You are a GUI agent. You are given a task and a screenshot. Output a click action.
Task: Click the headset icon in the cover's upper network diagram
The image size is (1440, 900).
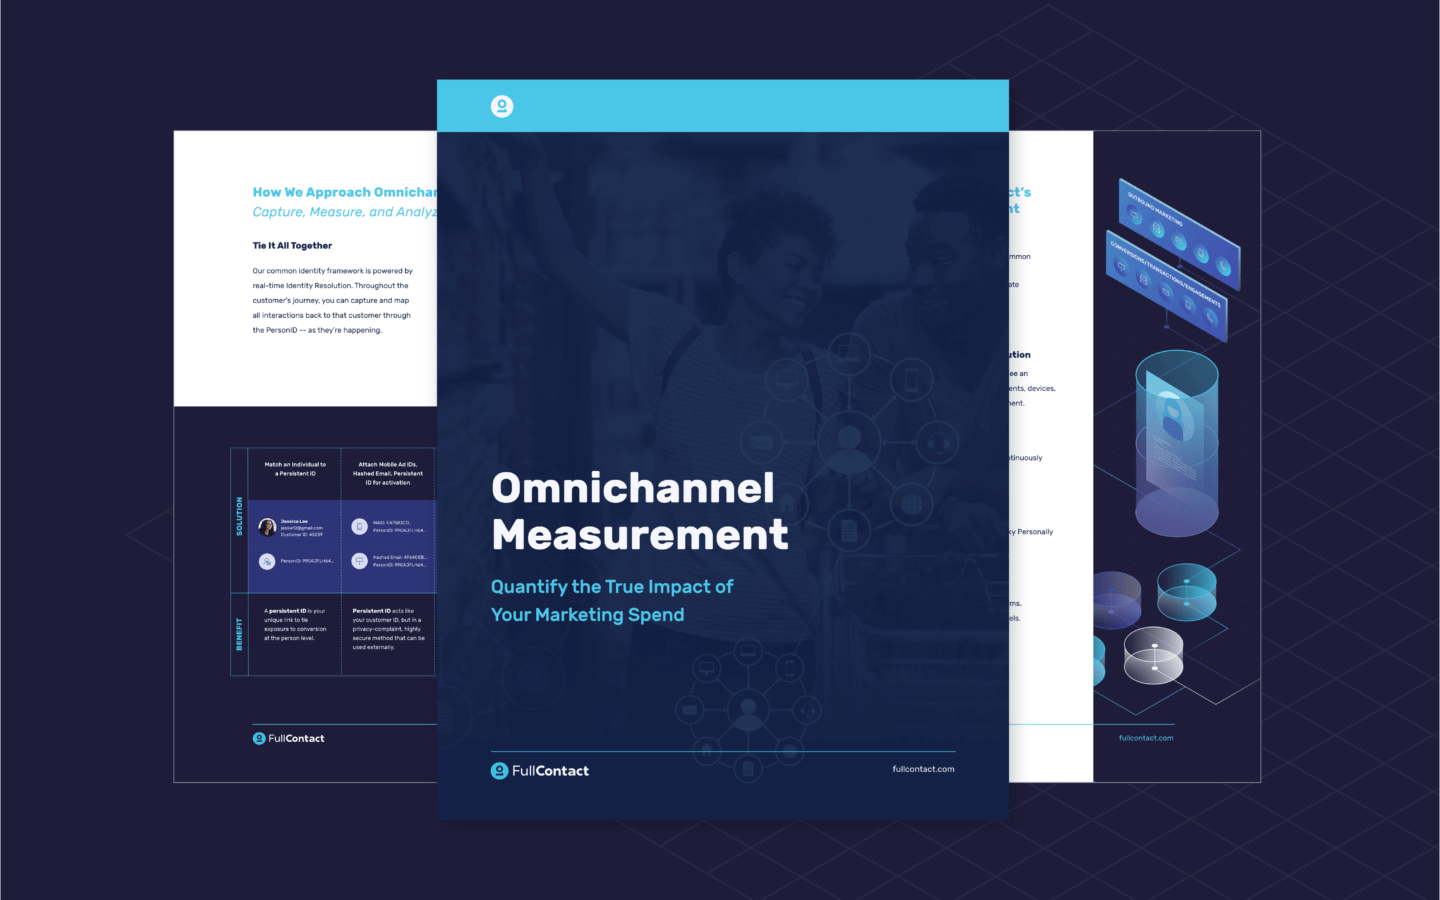pos(937,442)
